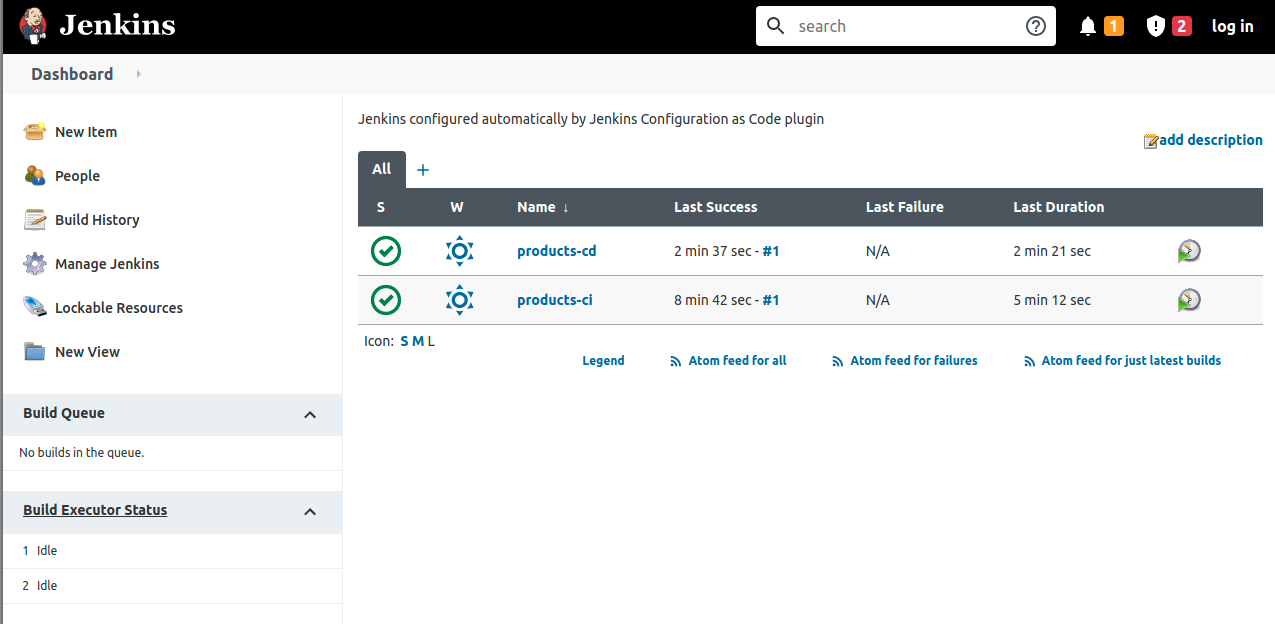The height and width of the screenshot is (624, 1275).
Task: Expand the Dashboard breadcrumb arrow menu
Action: (x=138, y=74)
